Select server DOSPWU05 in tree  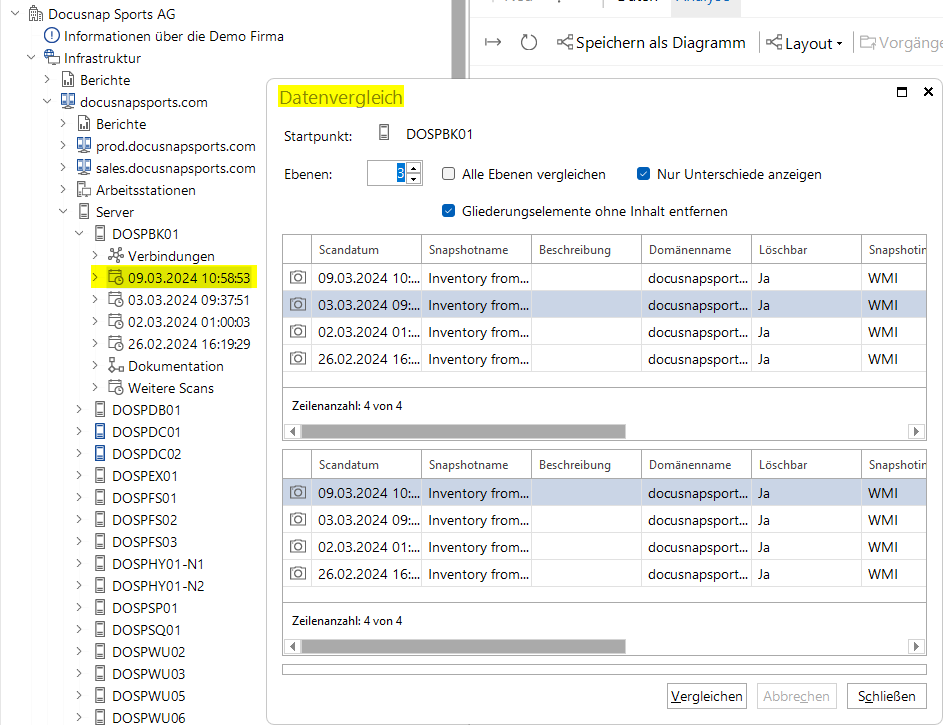pos(149,696)
